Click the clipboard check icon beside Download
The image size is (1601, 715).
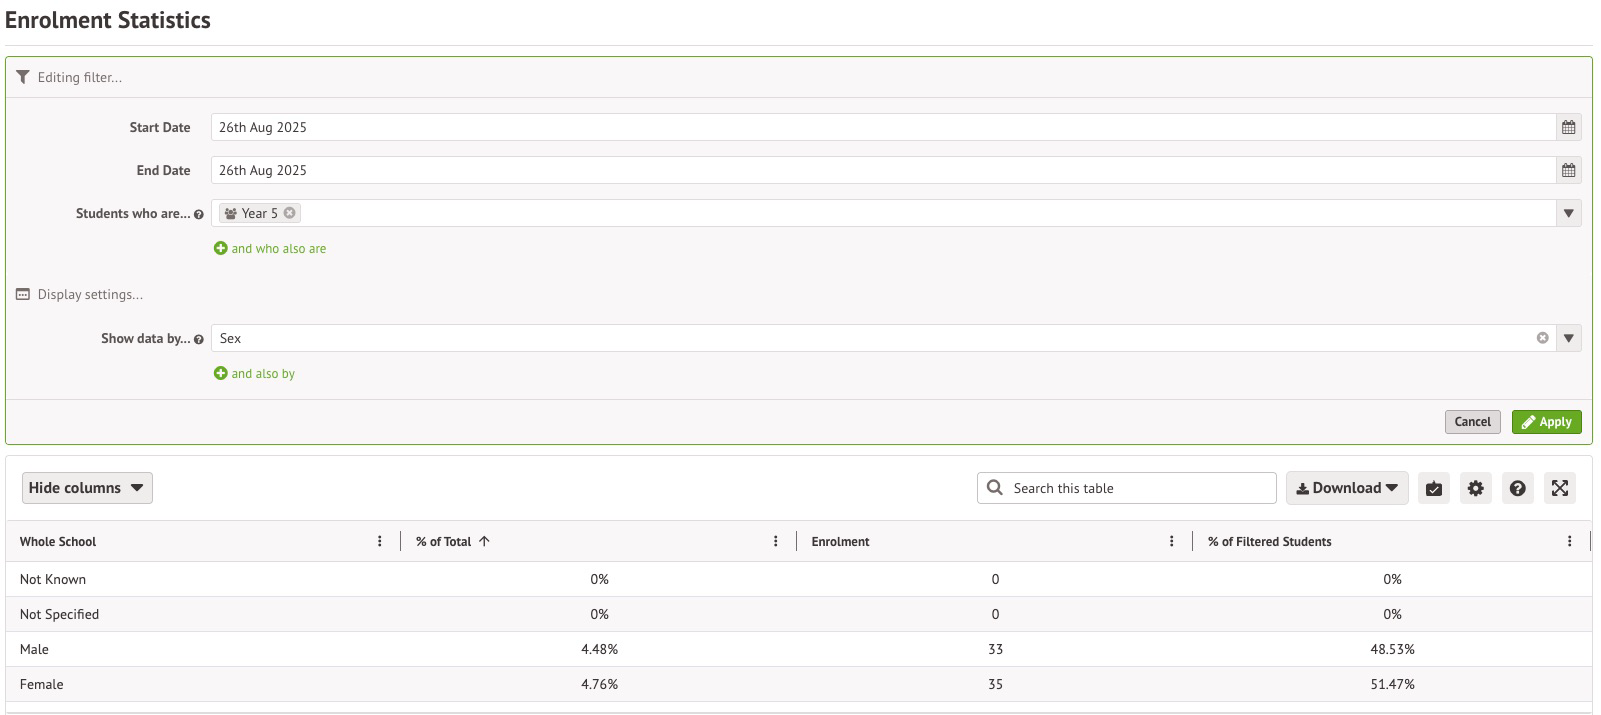(x=1434, y=488)
